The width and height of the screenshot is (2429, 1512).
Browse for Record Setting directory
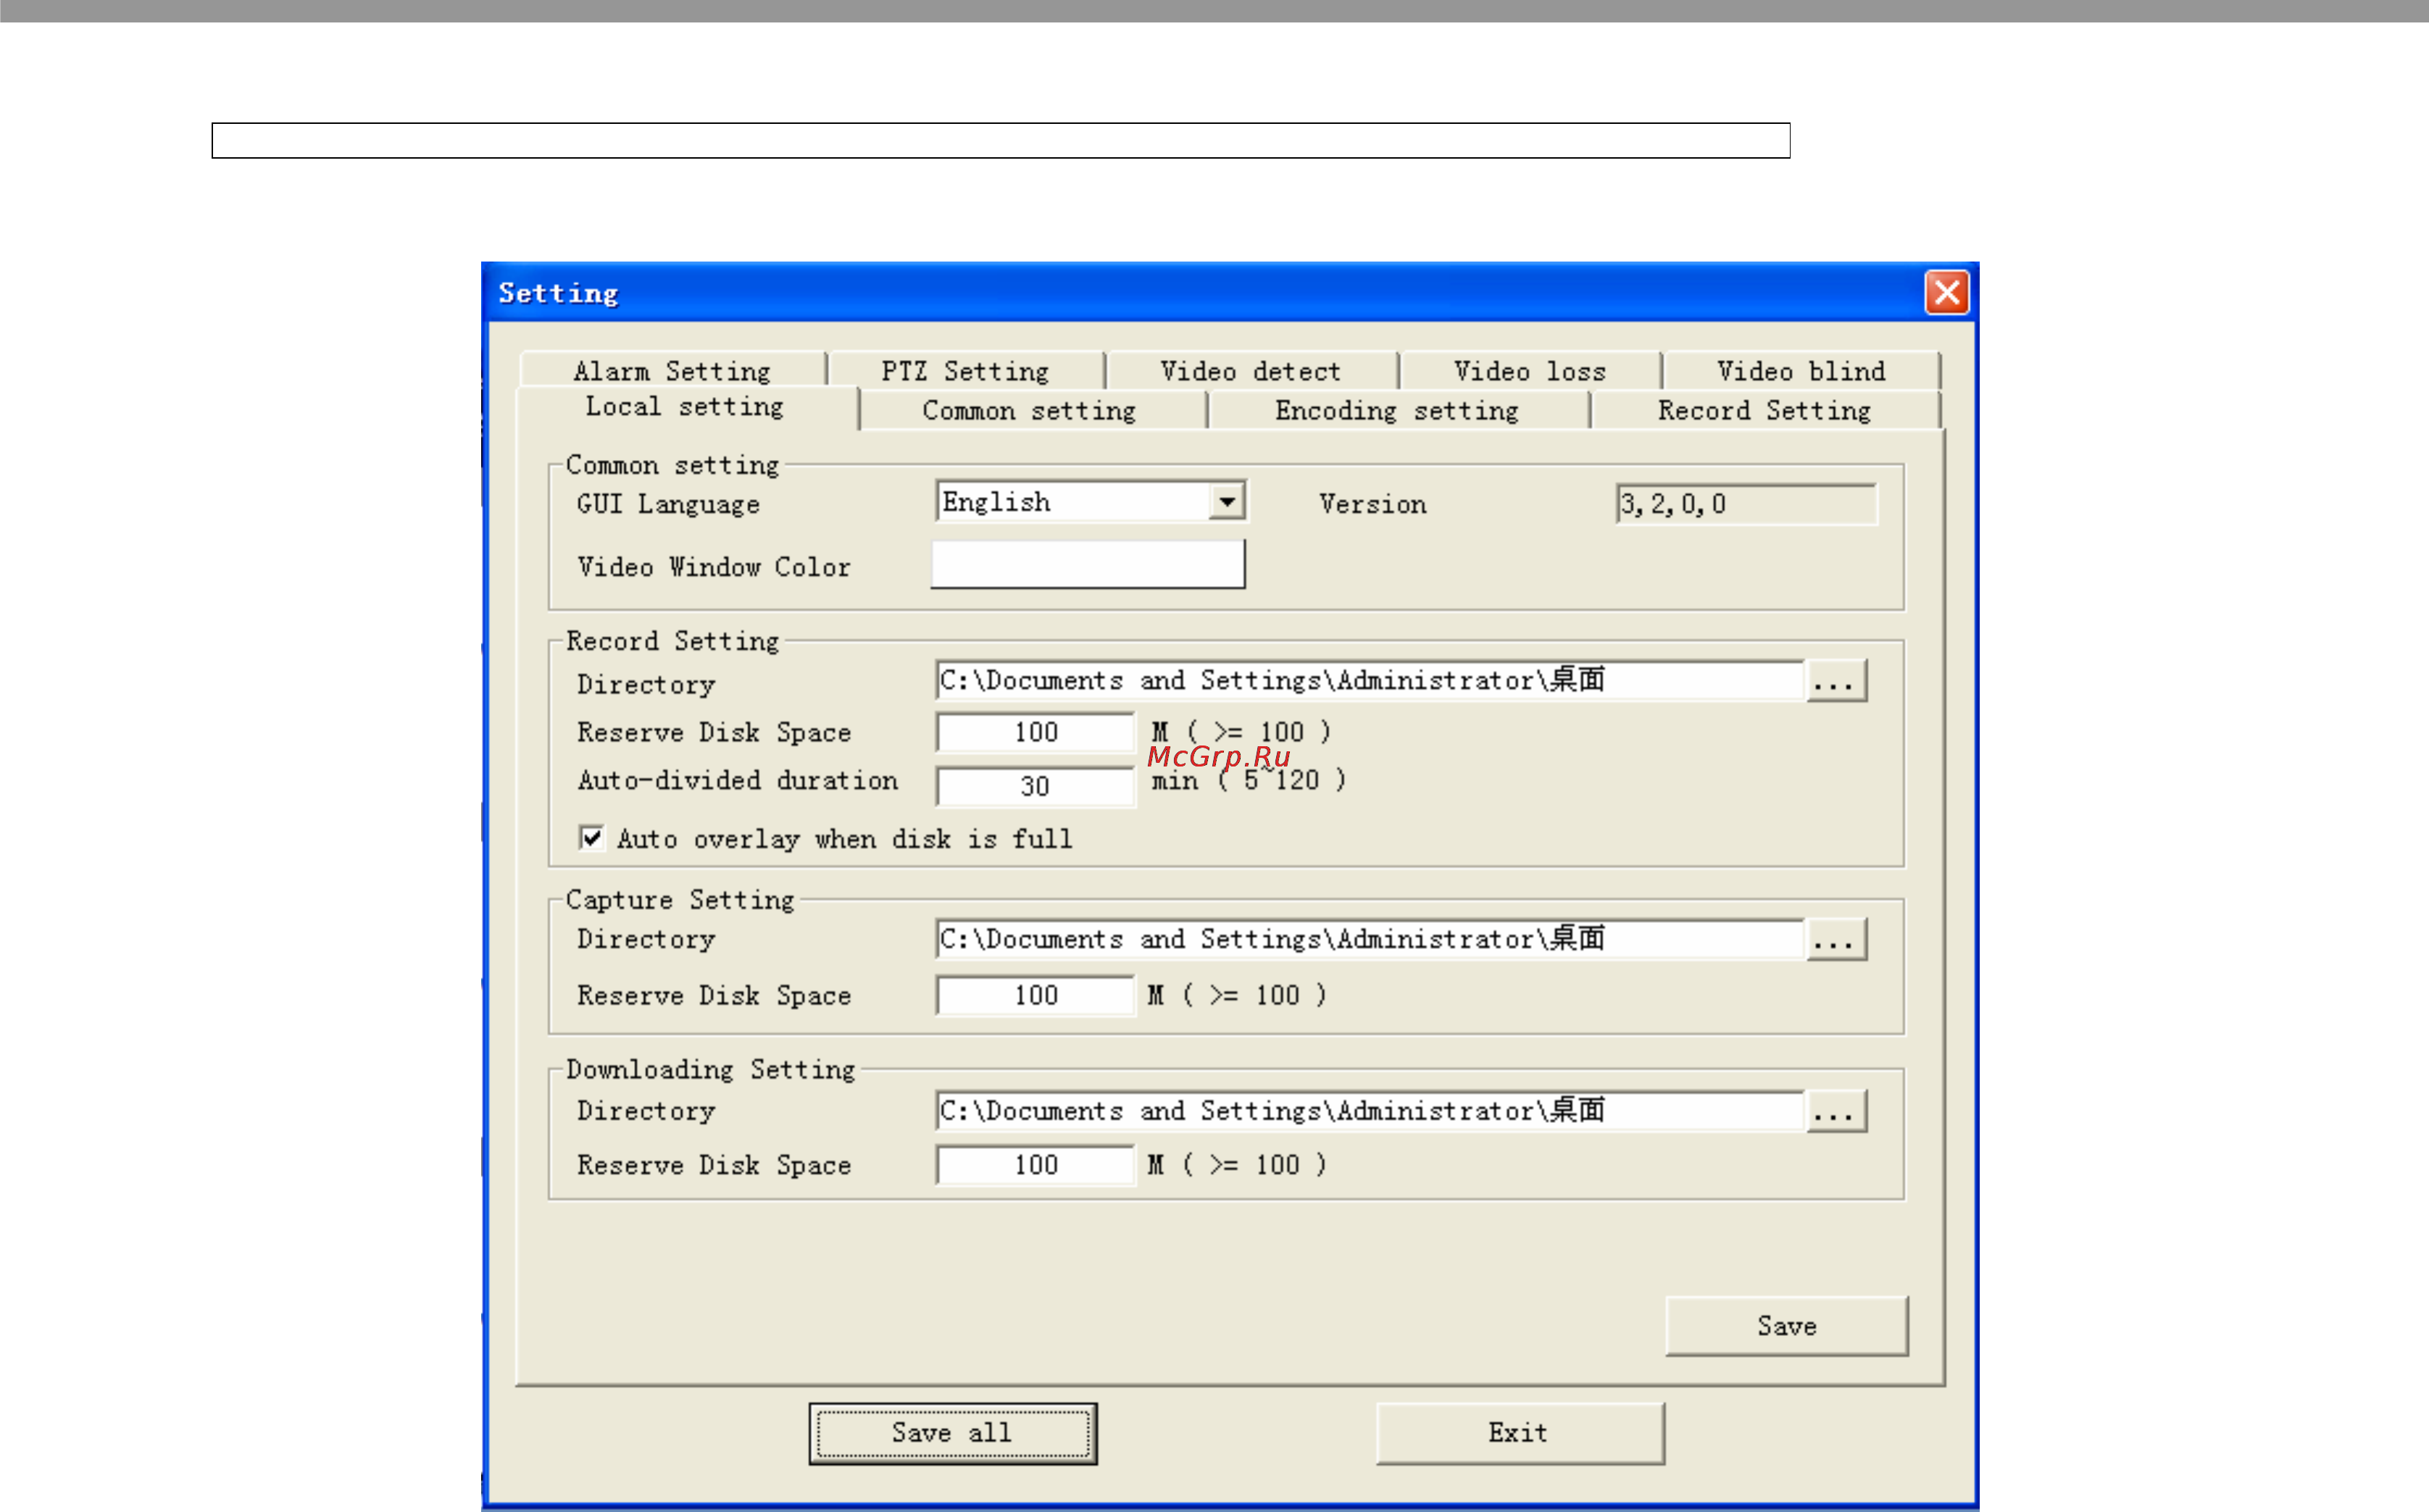coord(1836,681)
